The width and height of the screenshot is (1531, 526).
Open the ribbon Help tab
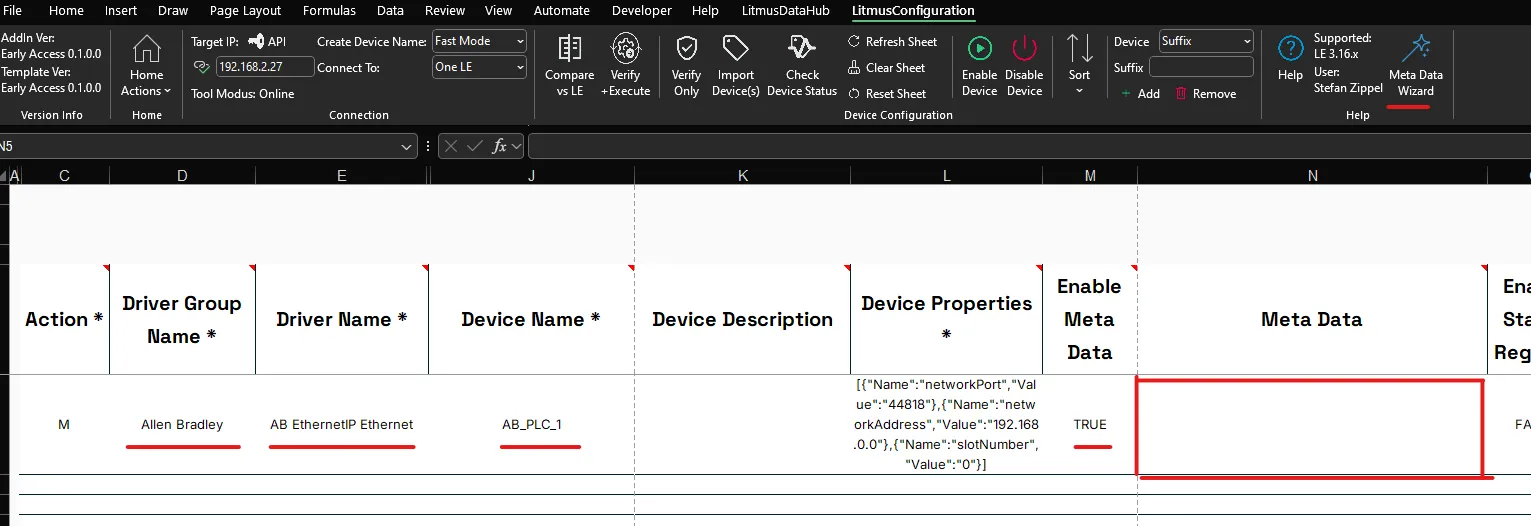tap(705, 11)
